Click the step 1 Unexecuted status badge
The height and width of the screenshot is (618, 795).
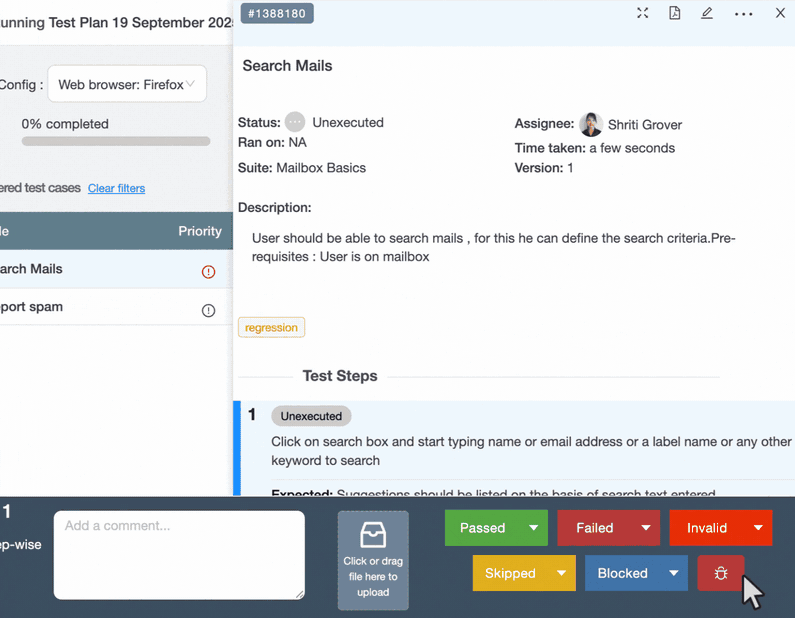pos(311,416)
